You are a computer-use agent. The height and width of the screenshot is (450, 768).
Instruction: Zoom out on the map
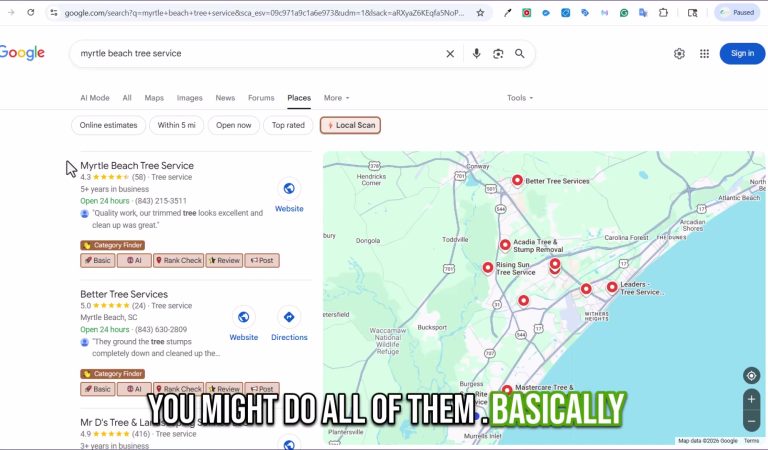pos(751,421)
